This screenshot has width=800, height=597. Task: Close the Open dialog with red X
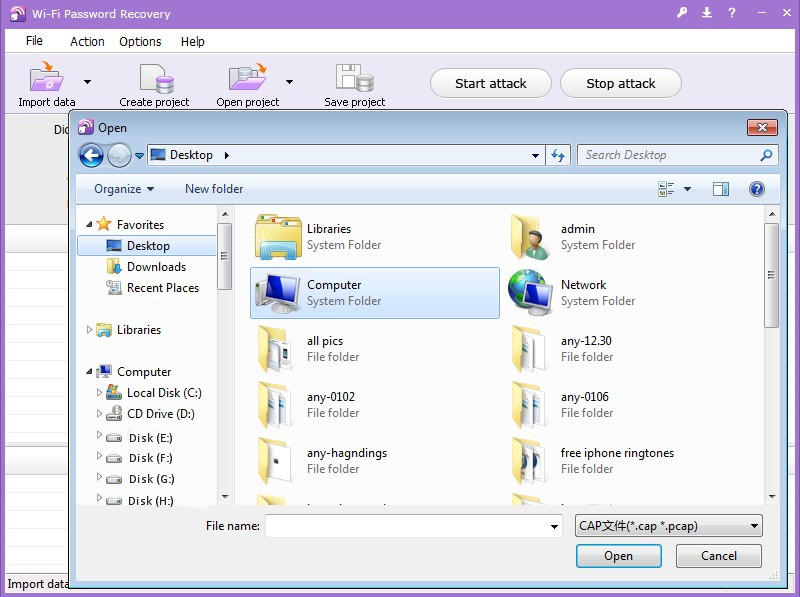[762, 128]
